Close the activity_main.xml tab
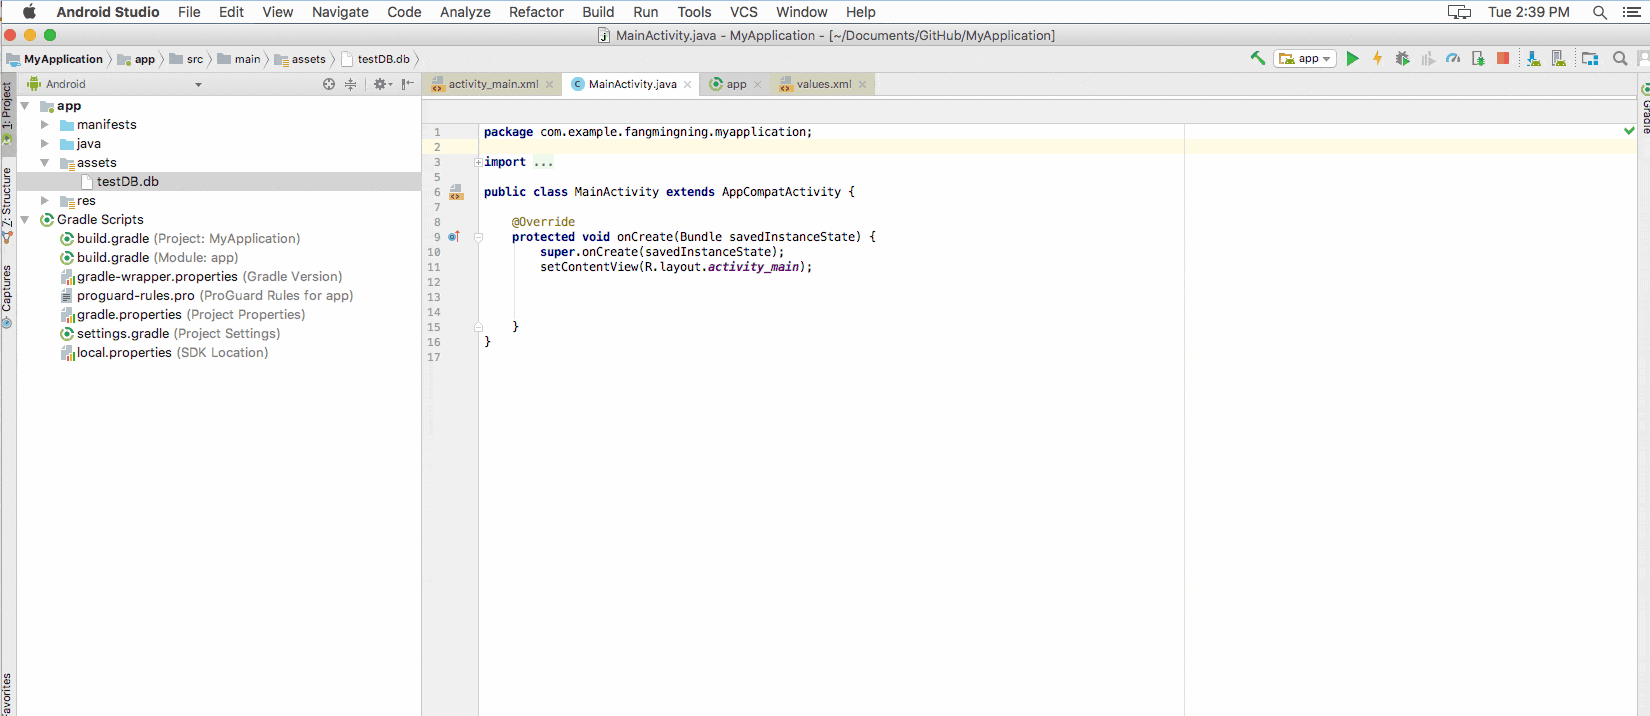This screenshot has width=1650, height=716. (x=549, y=85)
